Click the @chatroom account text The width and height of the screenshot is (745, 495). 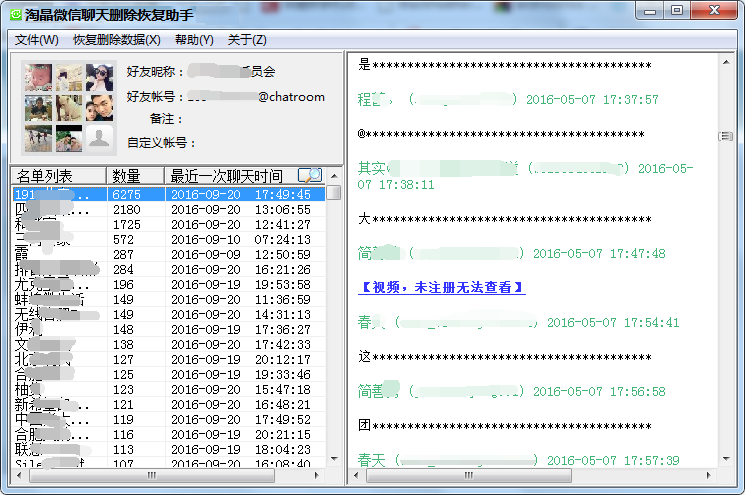(x=291, y=97)
